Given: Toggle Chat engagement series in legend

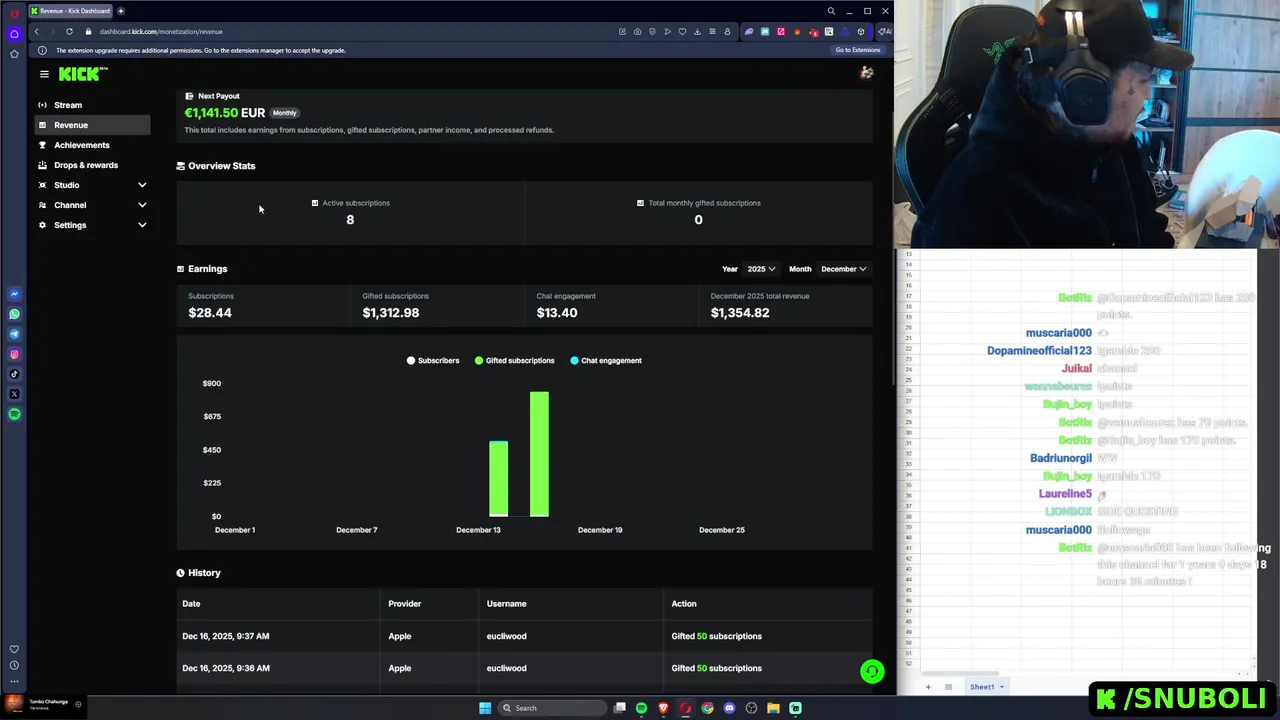Looking at the screenshot, I should pos(606,360).
